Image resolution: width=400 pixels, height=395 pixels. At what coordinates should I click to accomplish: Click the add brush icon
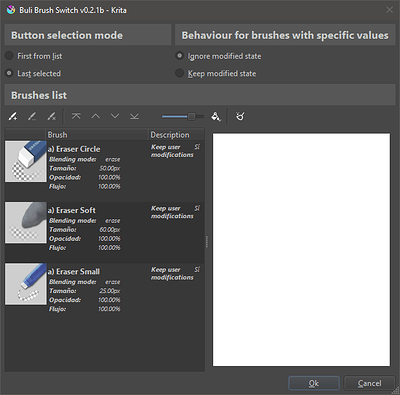pos(13,116)
